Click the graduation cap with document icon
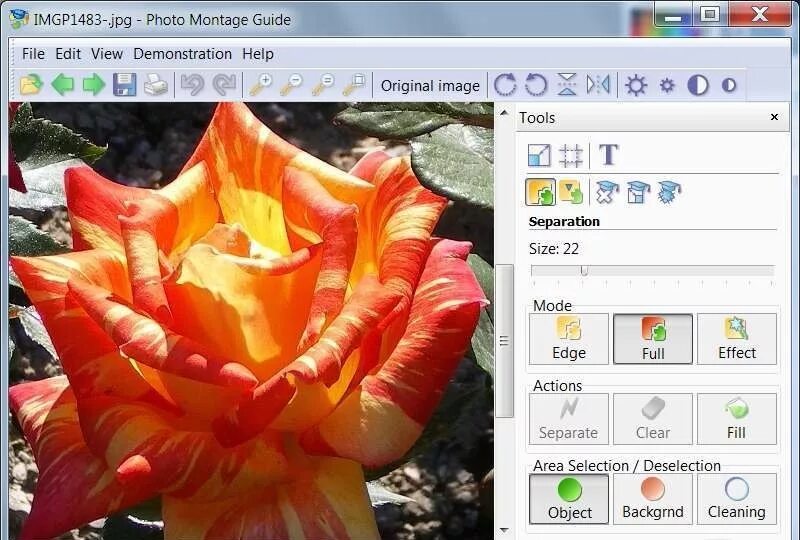 638,192
